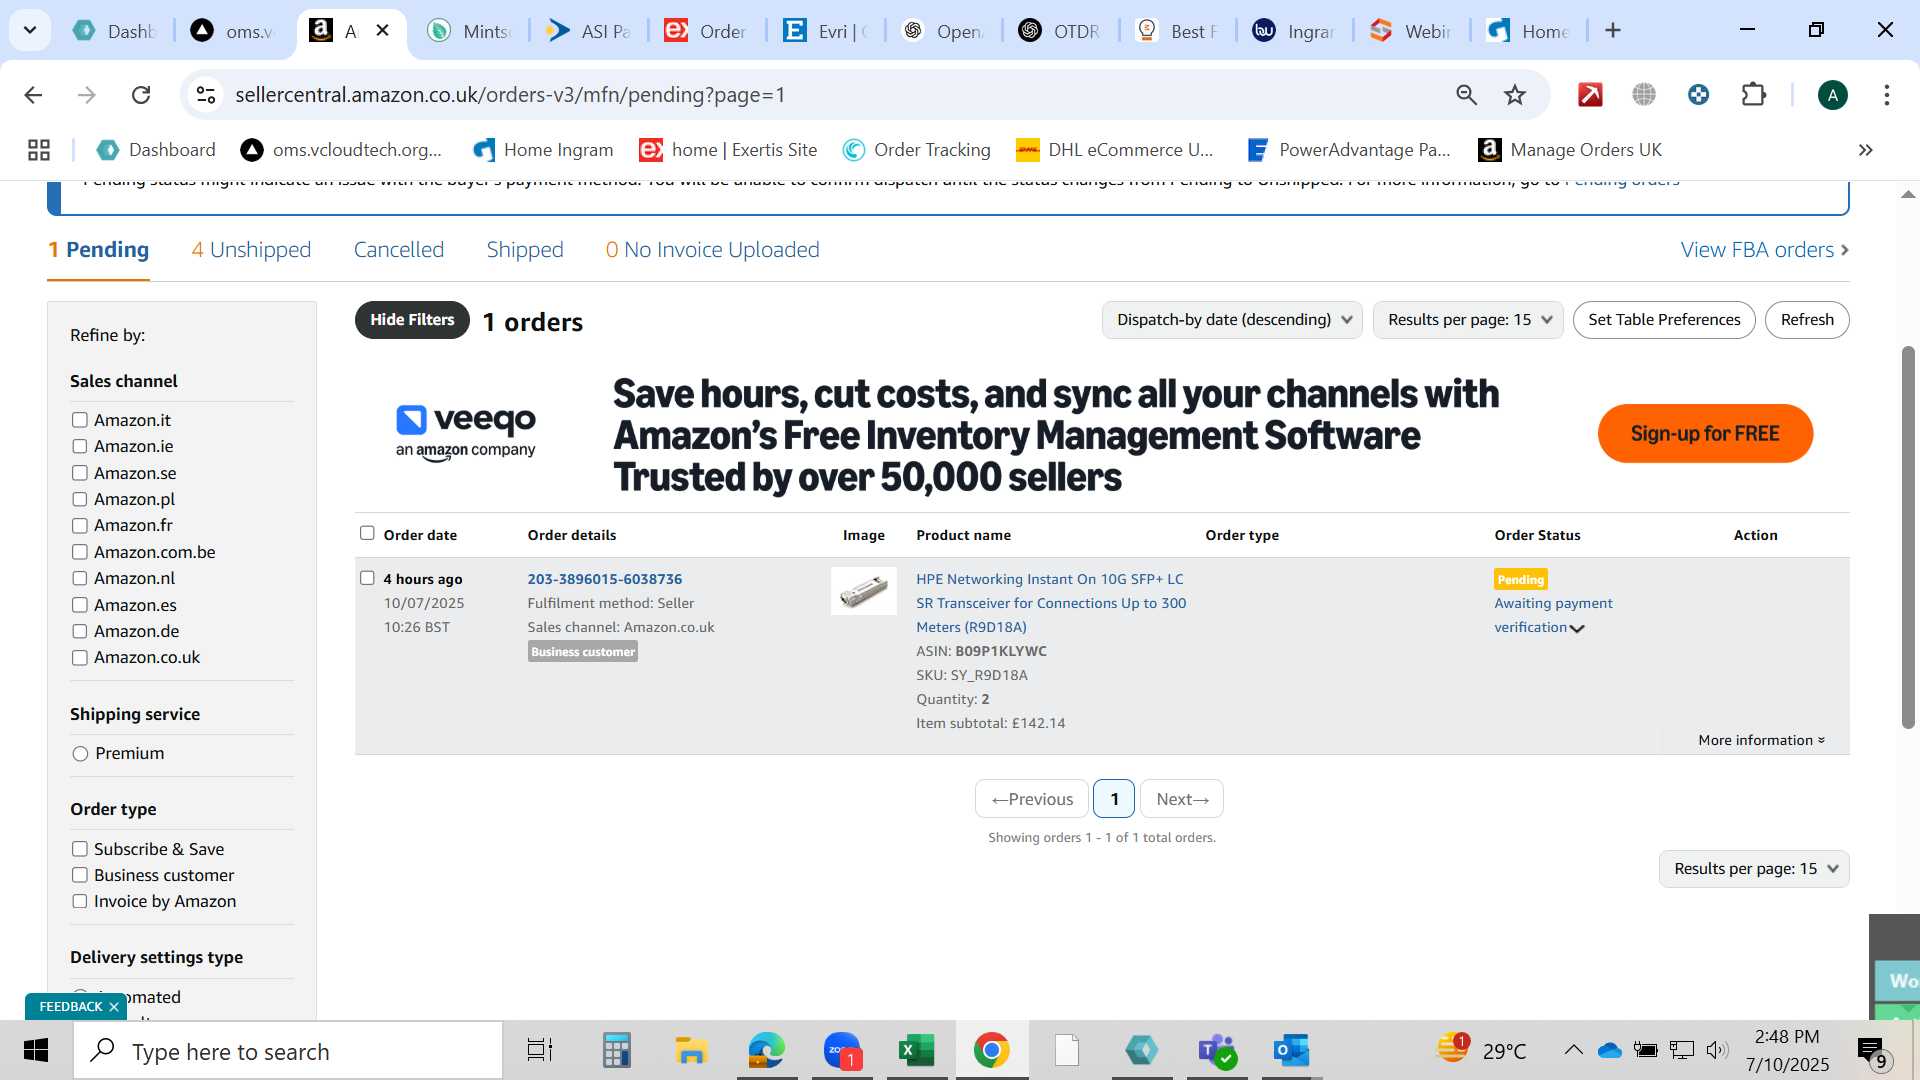This screenshot has width=1920, height=1080.
Task: Click the zoom magnifier icon in the address bar
Action: 1466,95
